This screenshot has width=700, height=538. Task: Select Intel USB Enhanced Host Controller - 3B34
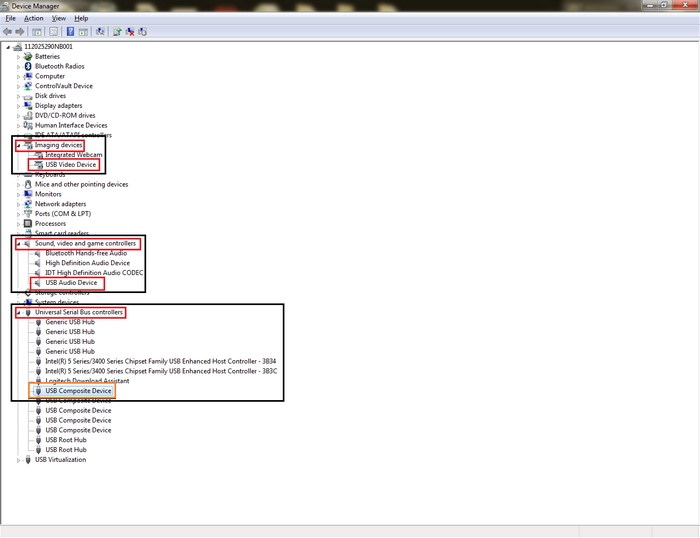pyautogui.click(x=161, y=361)
